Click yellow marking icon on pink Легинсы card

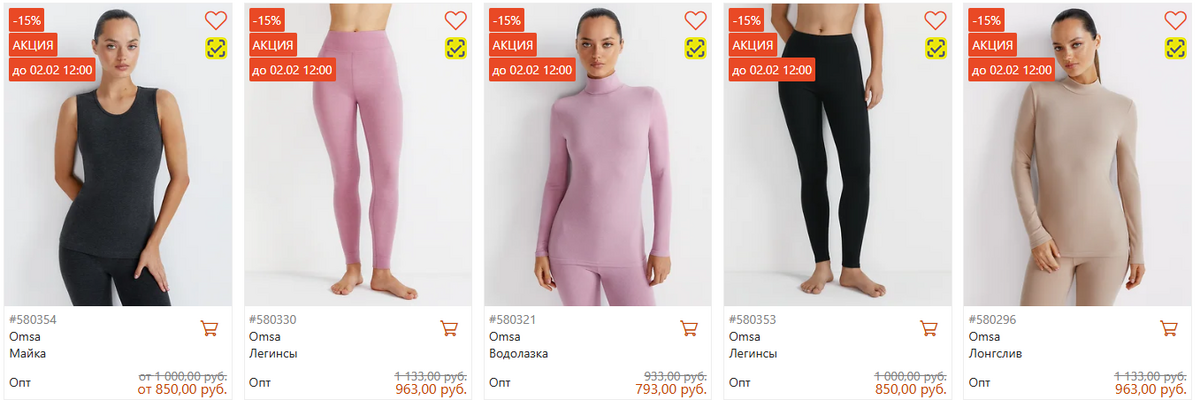[456, 48]
